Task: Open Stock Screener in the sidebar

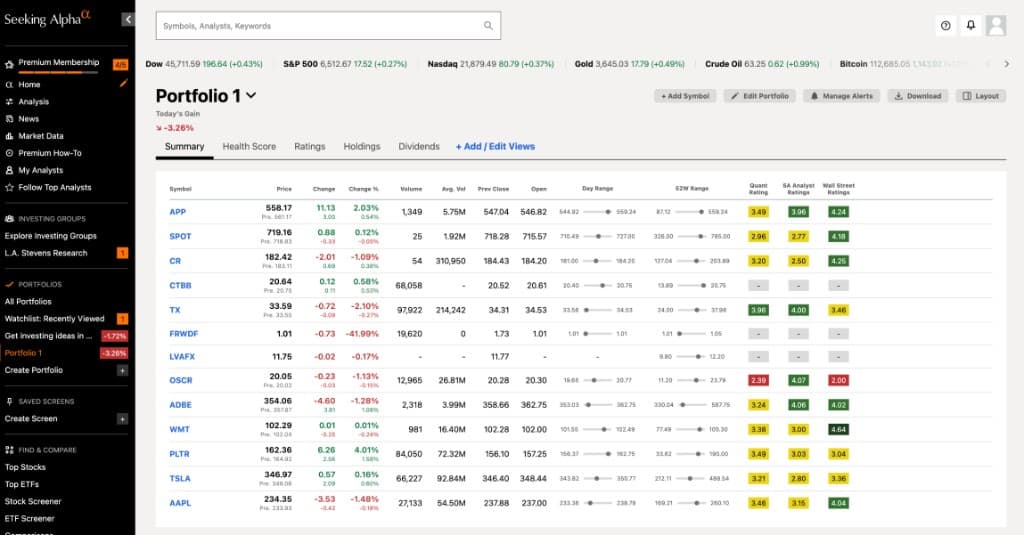Action: [33, 501]
